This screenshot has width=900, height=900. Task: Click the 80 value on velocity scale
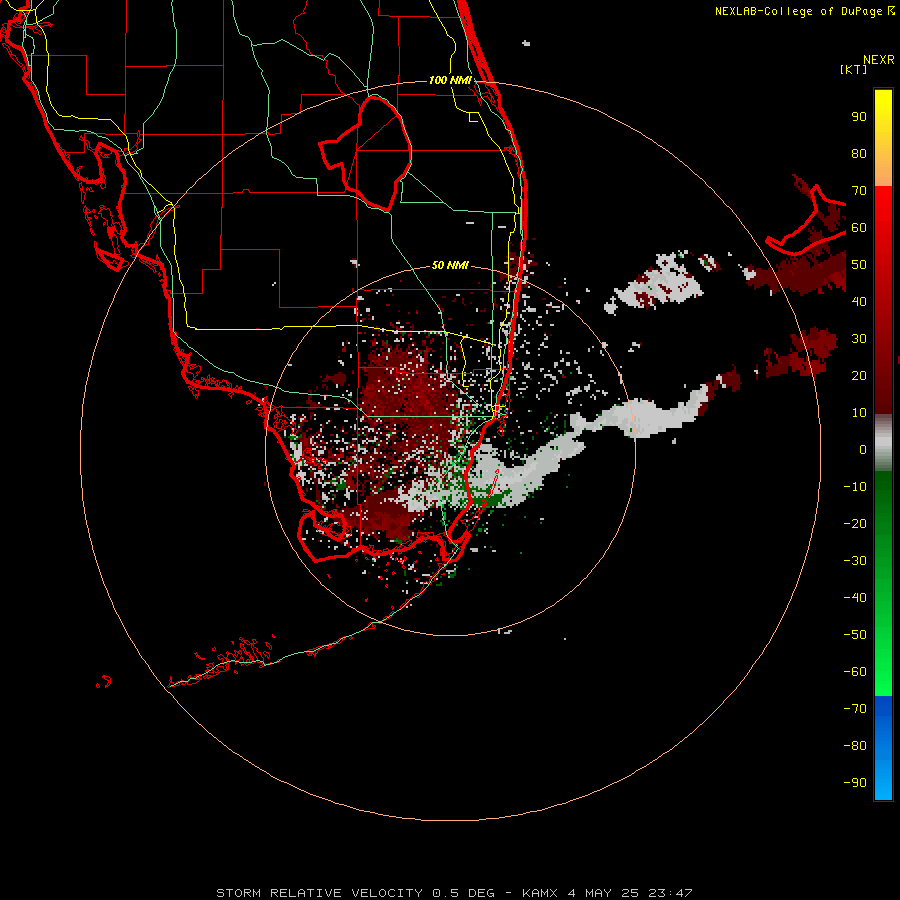tap(859, 154)
